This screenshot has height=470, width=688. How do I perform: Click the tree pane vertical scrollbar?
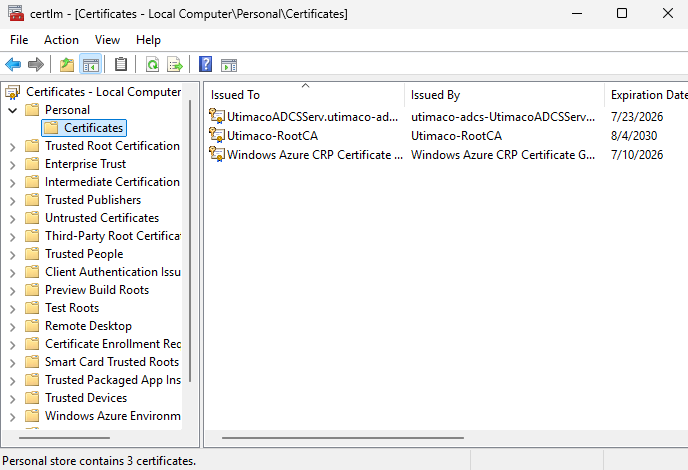point(190,250)
